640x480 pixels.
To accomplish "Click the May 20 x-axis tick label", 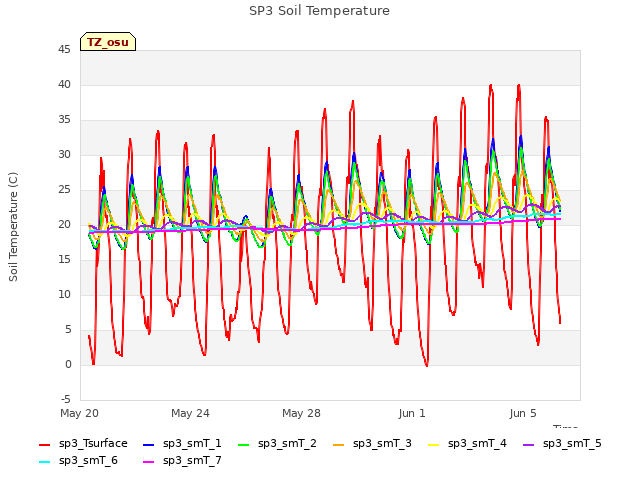I will 80,413.
